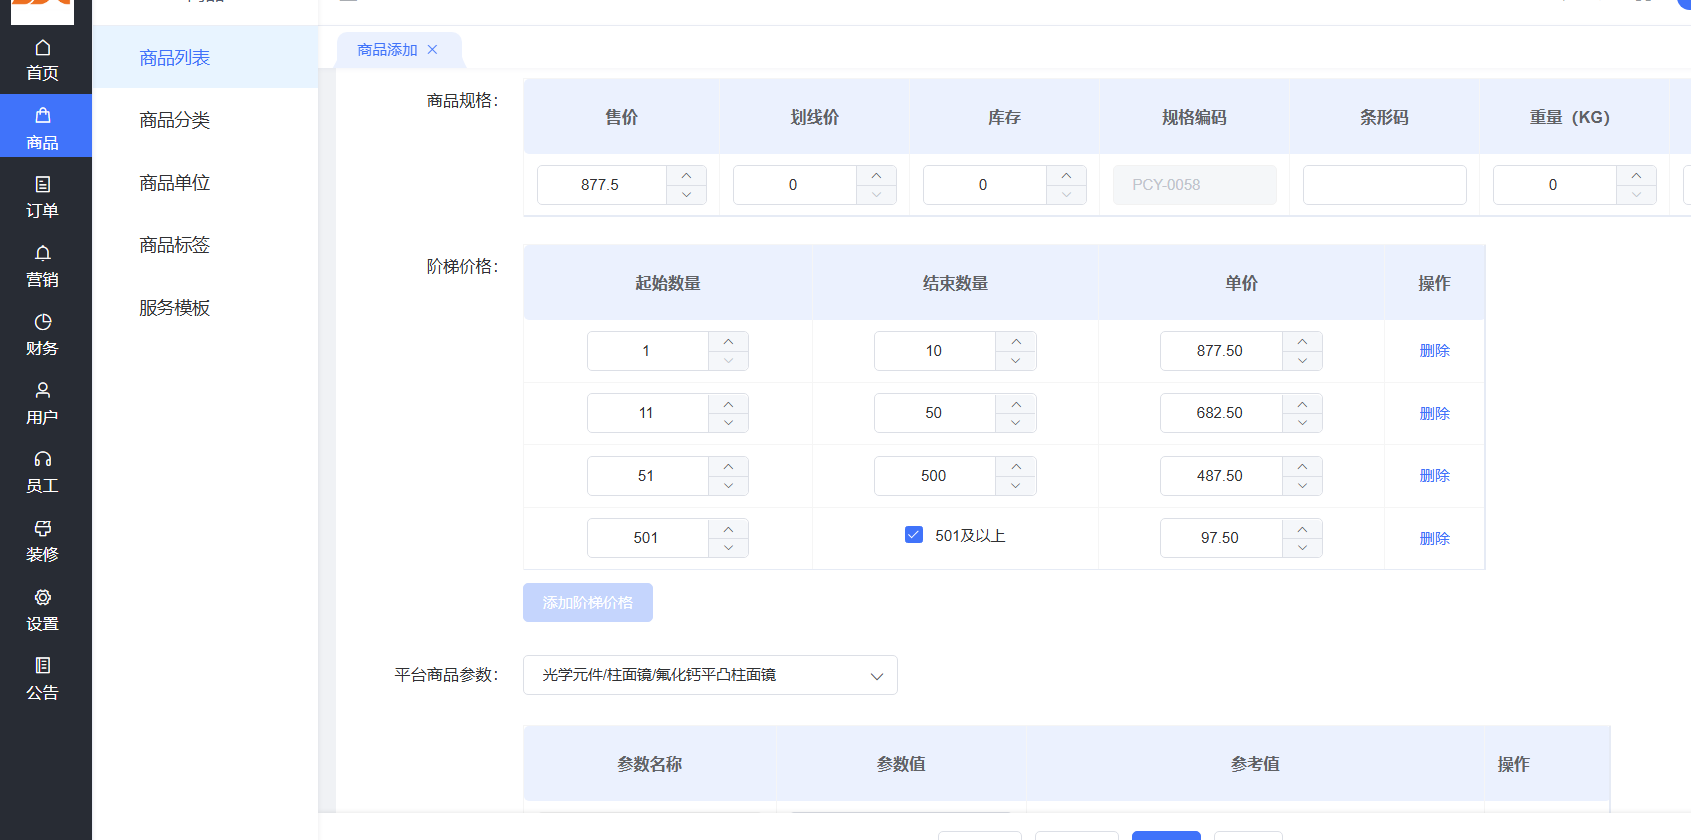Decrease unit price 682.50 with down arrow
The width and height of the screenshot is (1691, 840).
click(x=1302, y=423)
